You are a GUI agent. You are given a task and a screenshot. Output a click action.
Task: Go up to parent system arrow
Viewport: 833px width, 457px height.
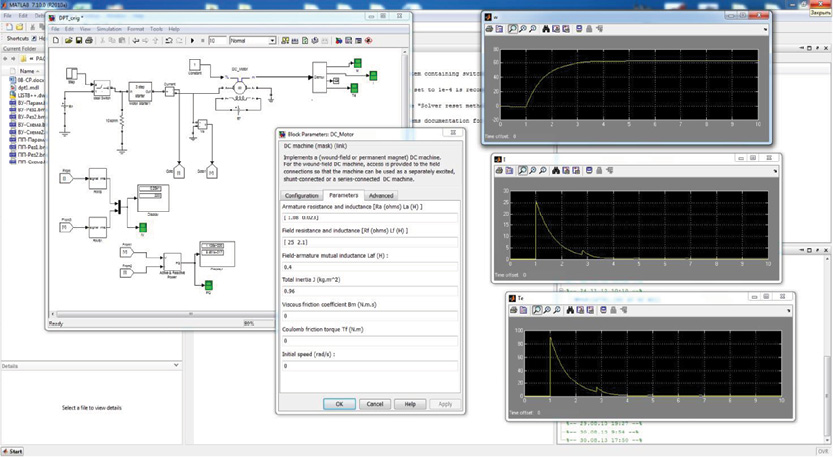coord(156,40)
